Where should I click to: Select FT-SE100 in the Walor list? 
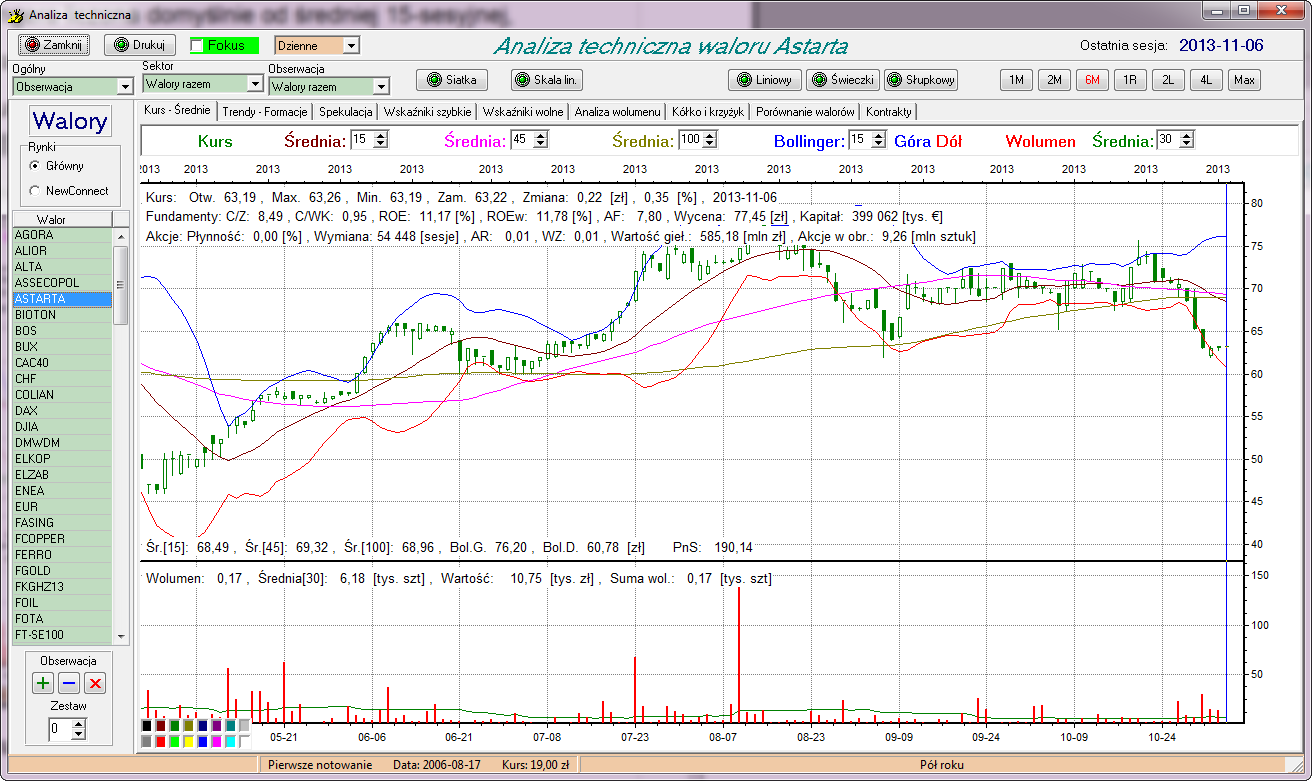(62, 635)
